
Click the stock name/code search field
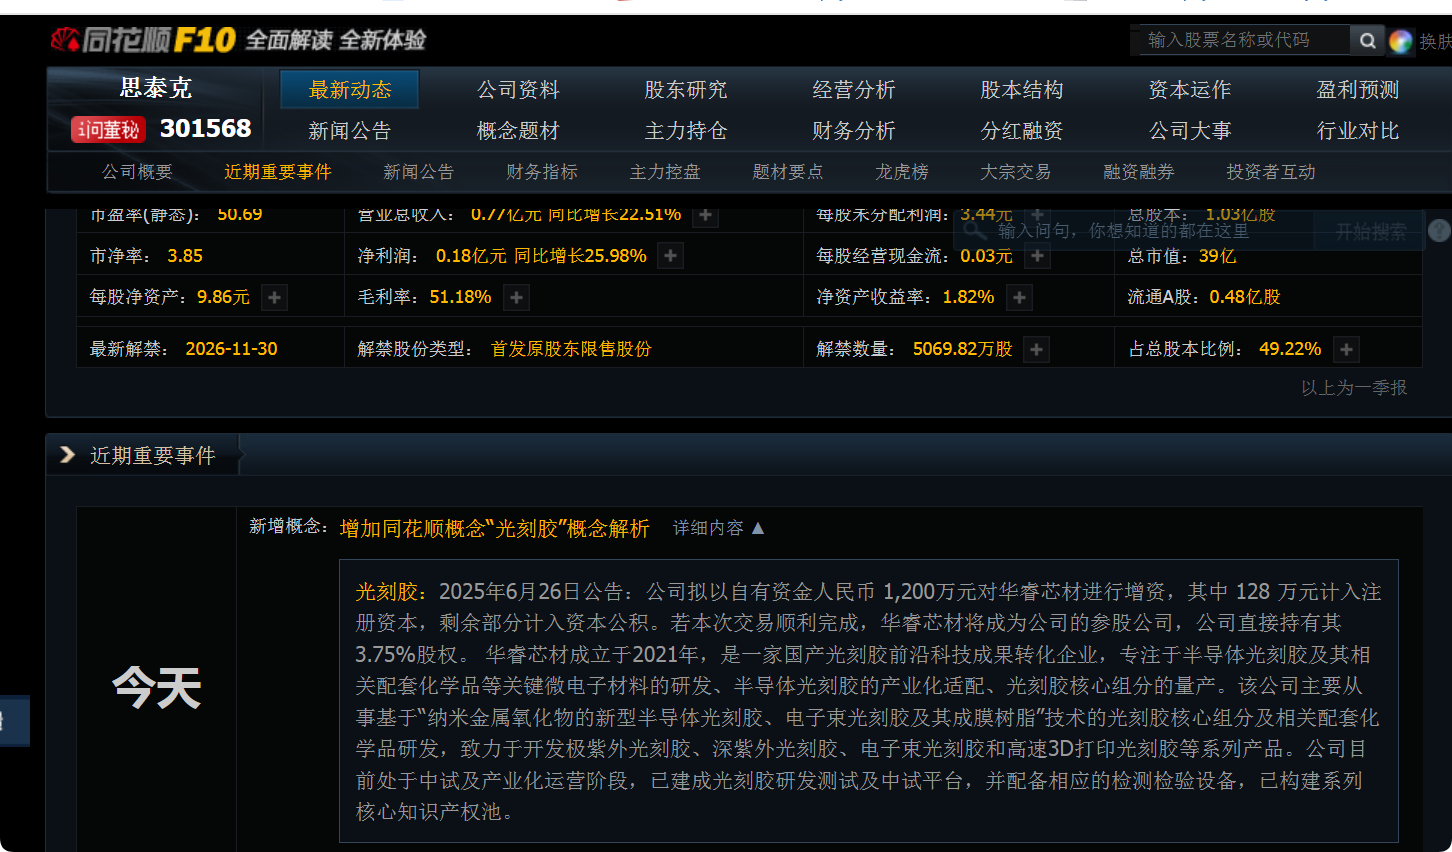(x=1244, y=40)
